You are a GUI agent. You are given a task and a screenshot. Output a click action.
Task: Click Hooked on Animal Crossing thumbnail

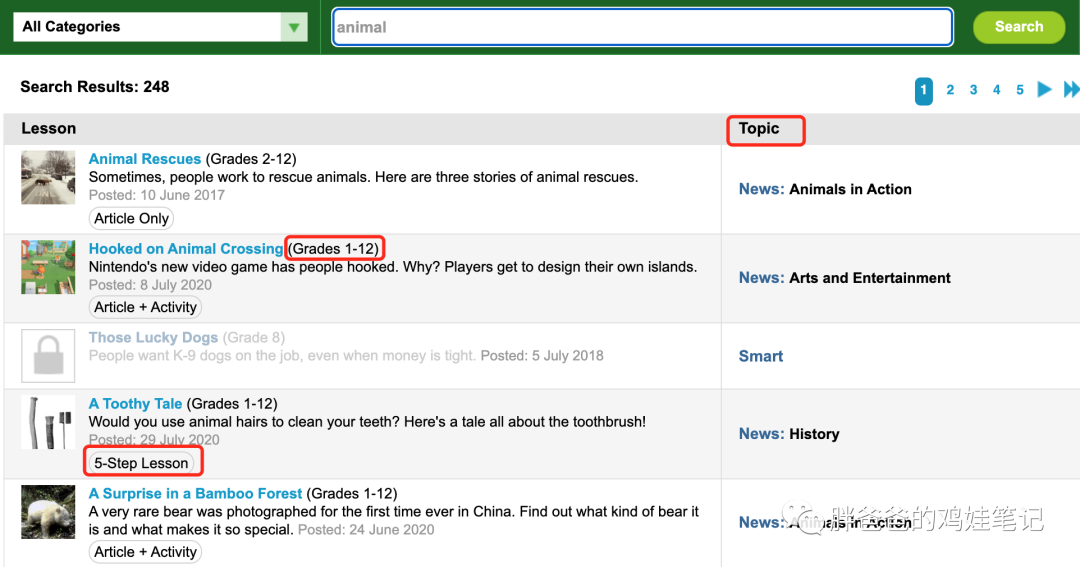click(x=48, y=267)
